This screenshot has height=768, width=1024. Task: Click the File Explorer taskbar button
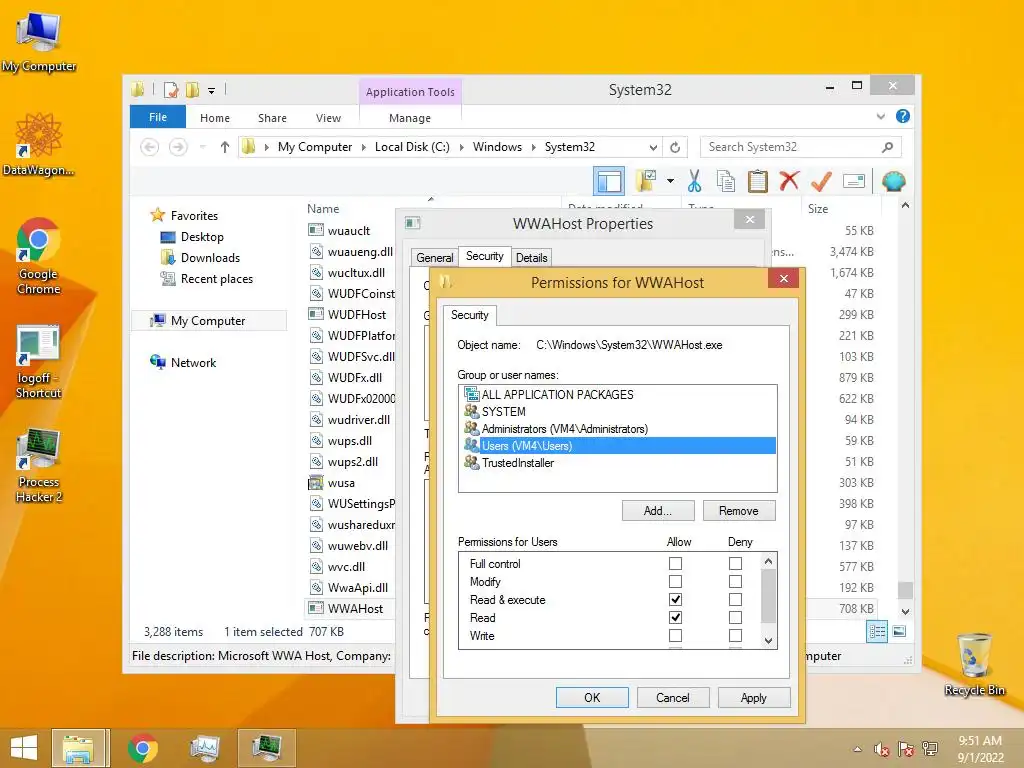[x=78, y=748]
